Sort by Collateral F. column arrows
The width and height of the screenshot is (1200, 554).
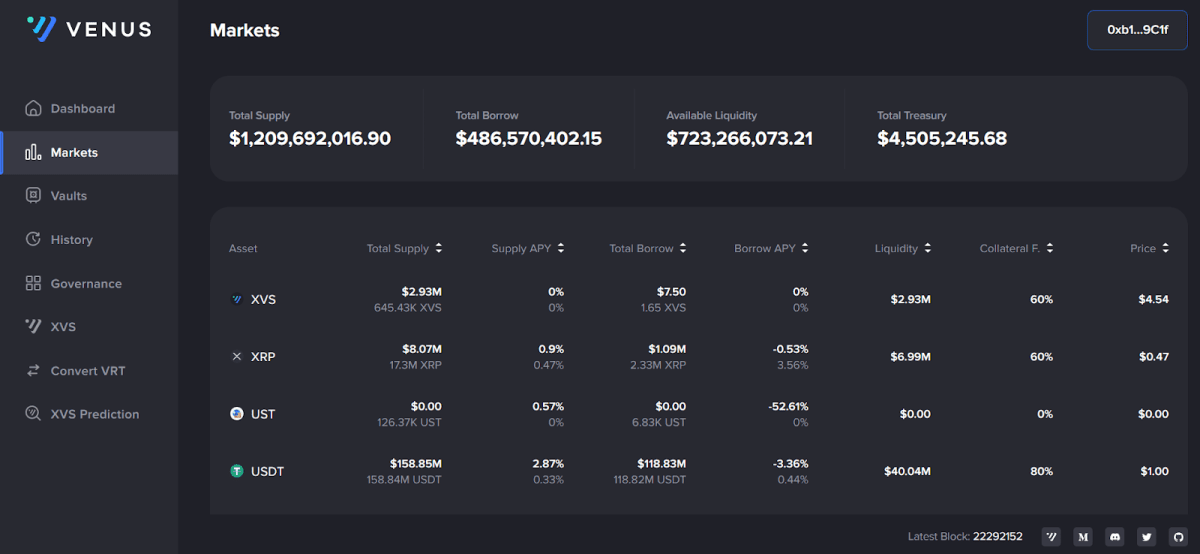pyautogui.click(x=1049, y=248)
